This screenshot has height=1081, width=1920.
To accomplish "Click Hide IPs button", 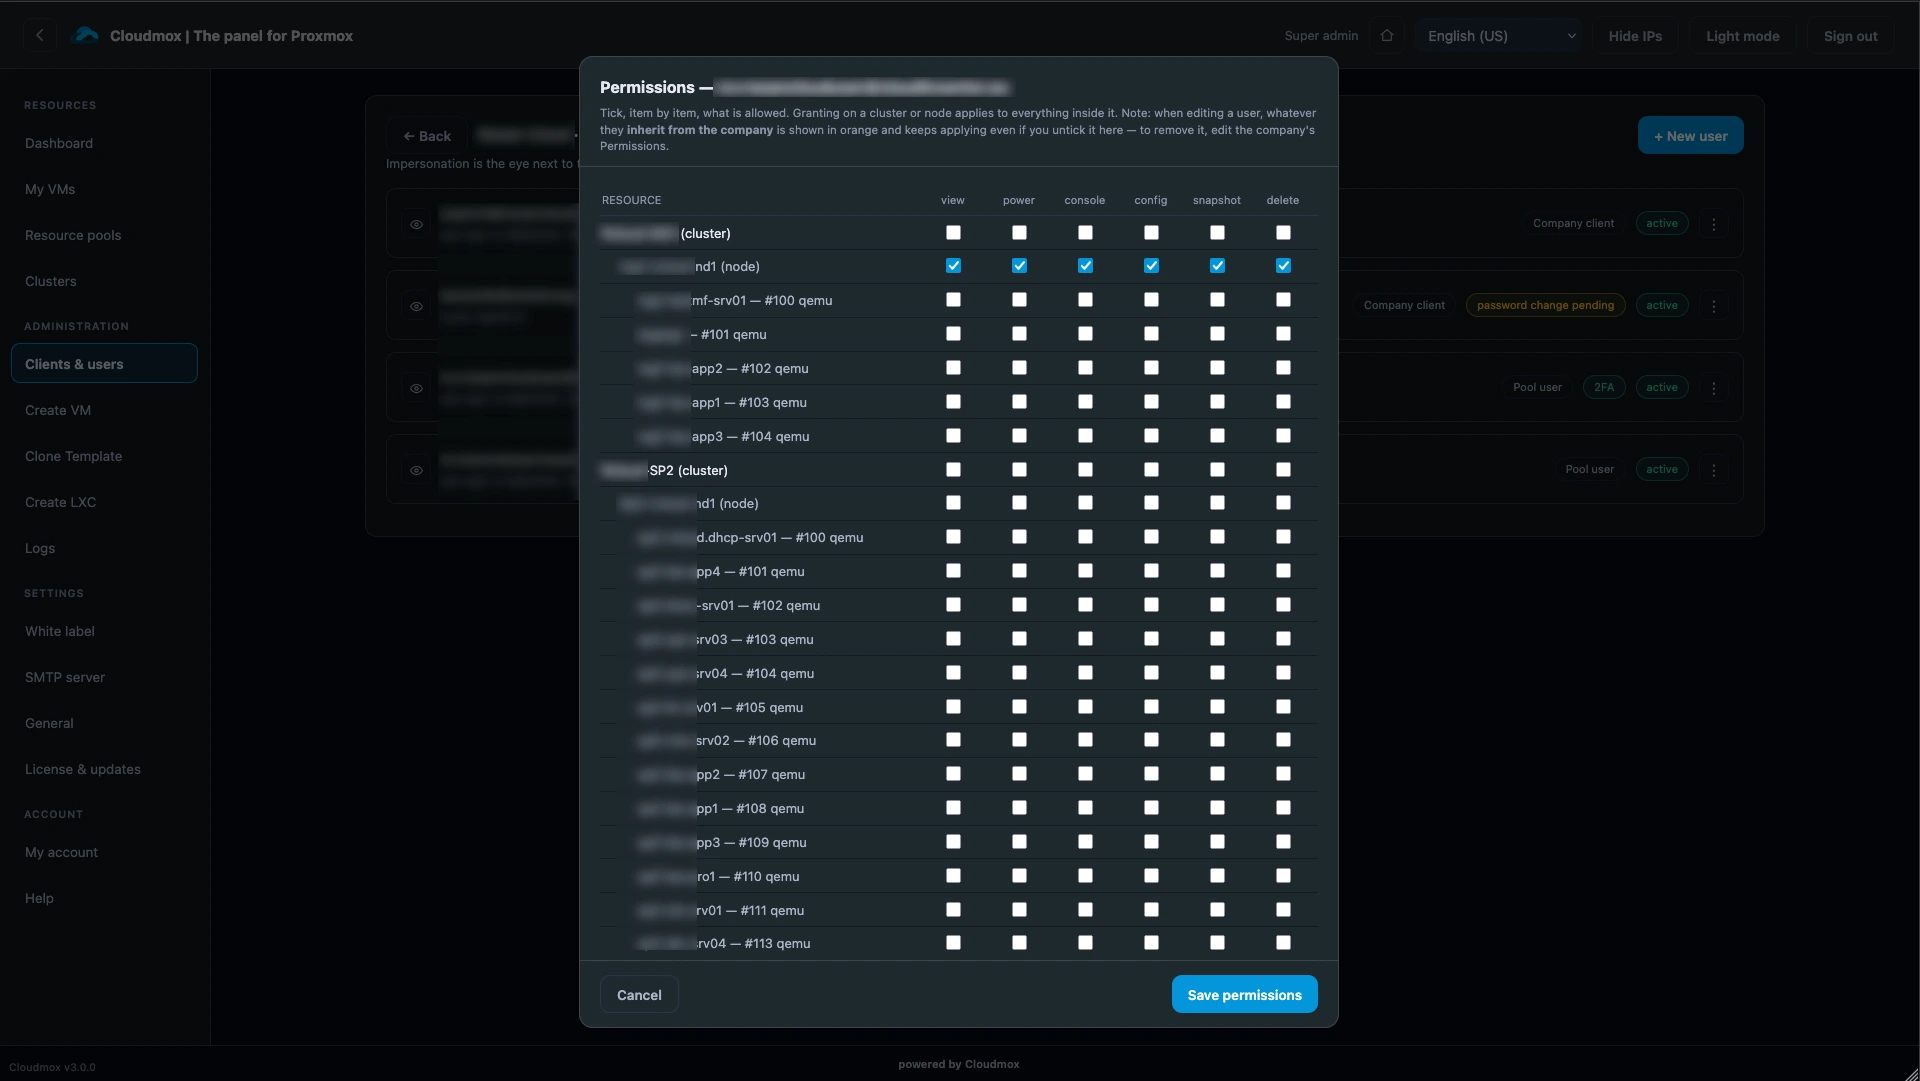I will pos(1635,36).
